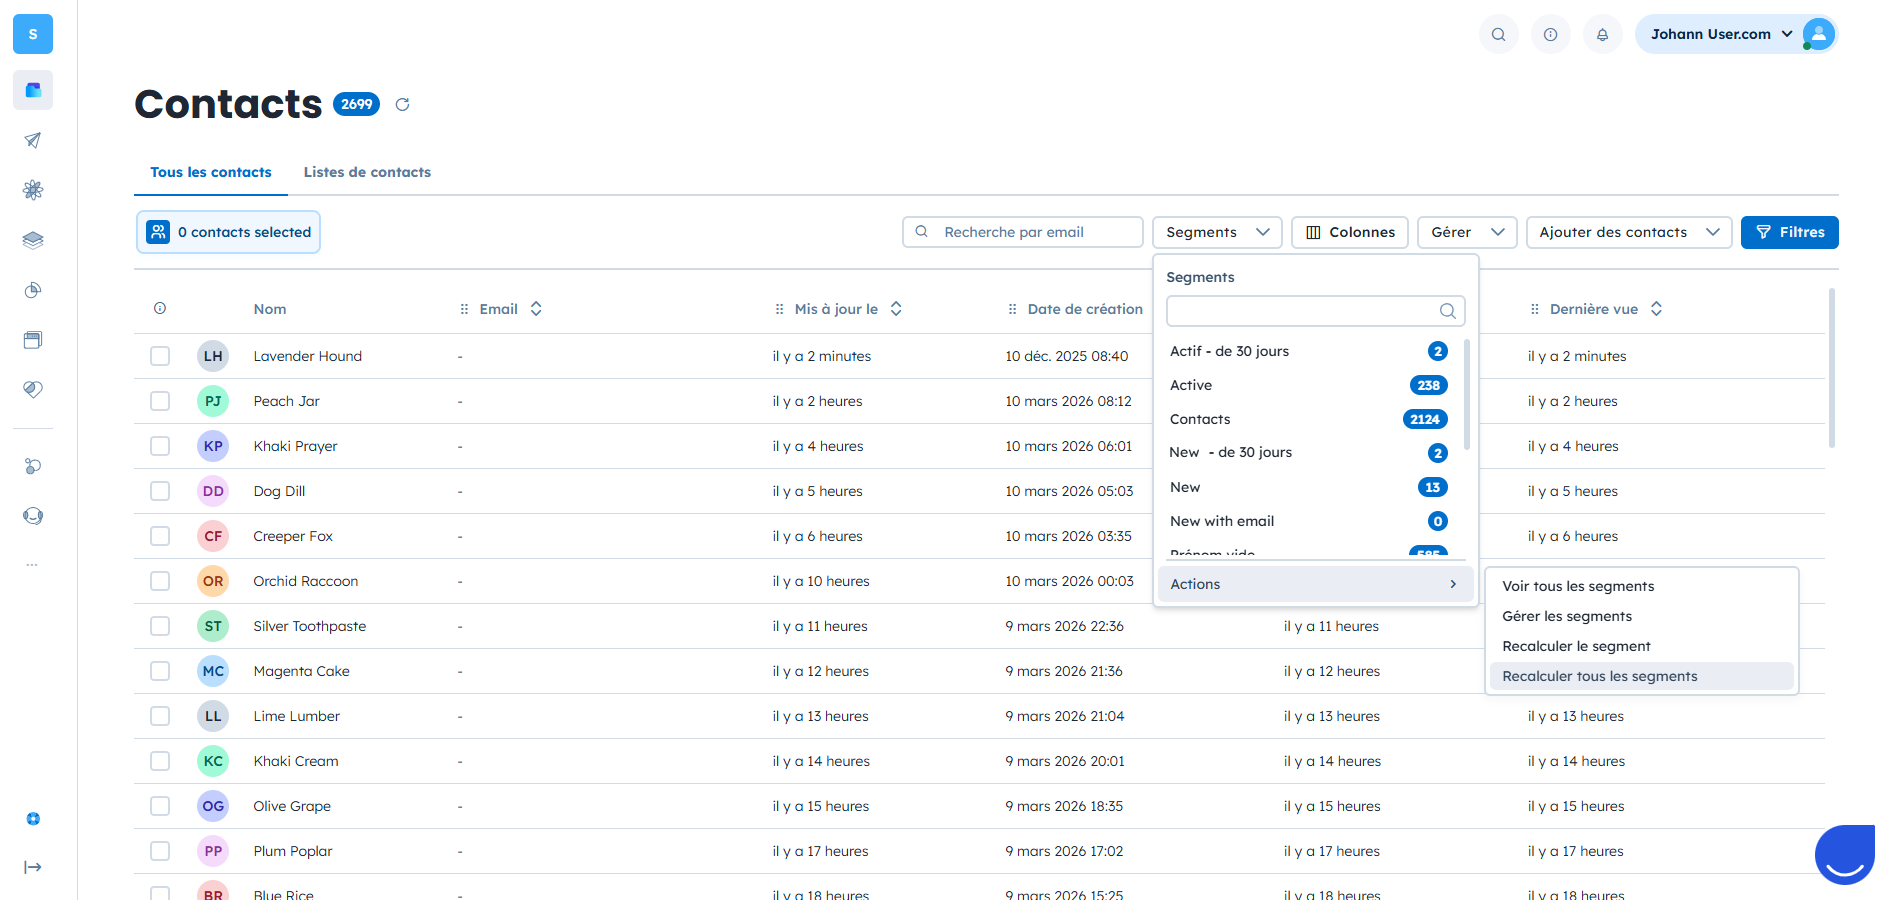The height and width of the screenshot is (900, 1890).
Task: Choose Voir tous les segments
Action: pos(1640,586)
